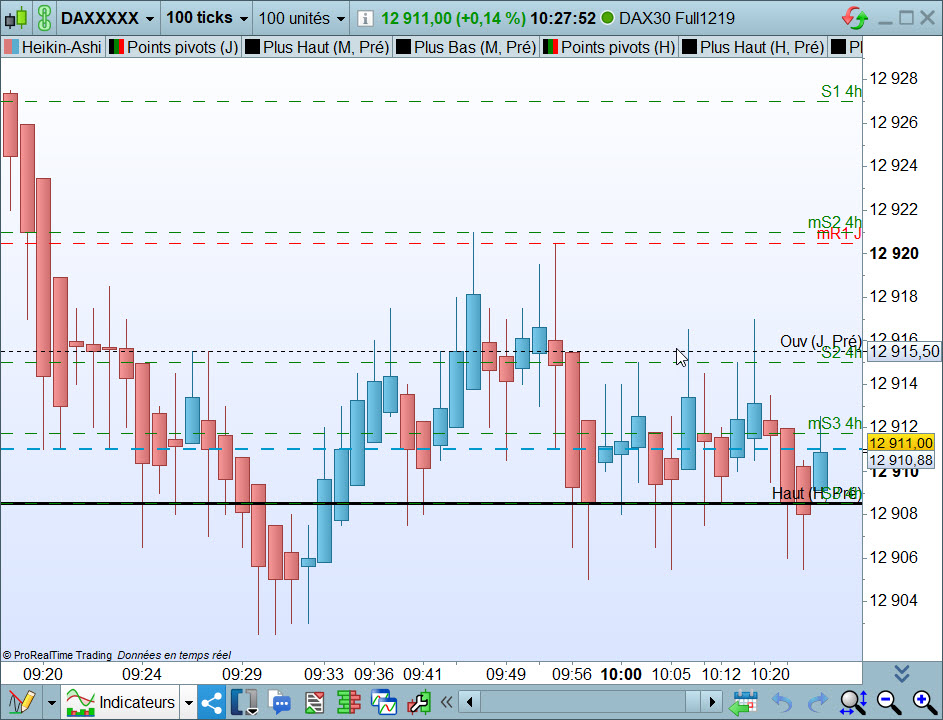Collapse toolbar with double chevron icon
This screenshot has width=943, height=720.
(446, 702)
